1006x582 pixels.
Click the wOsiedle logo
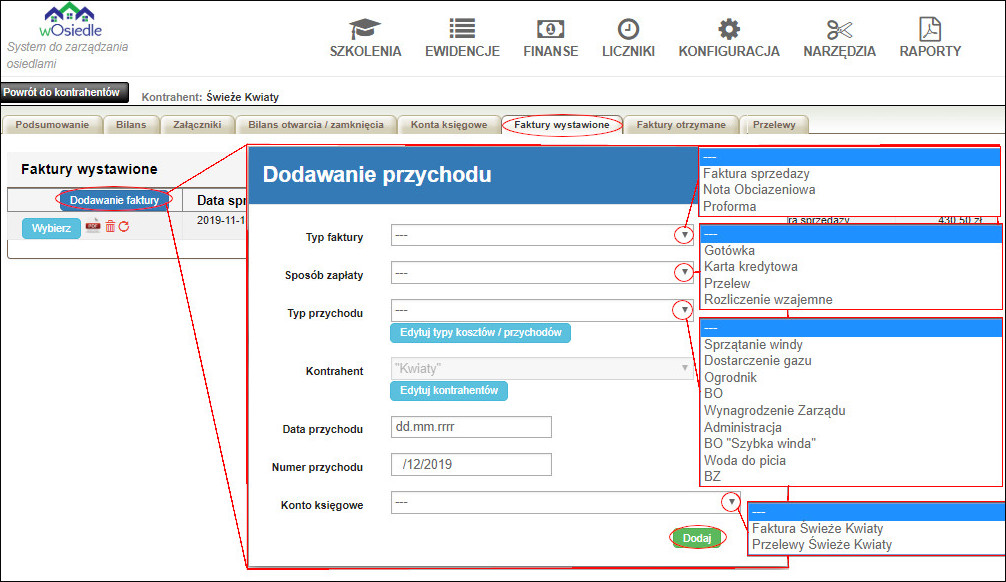pos(70,21)
